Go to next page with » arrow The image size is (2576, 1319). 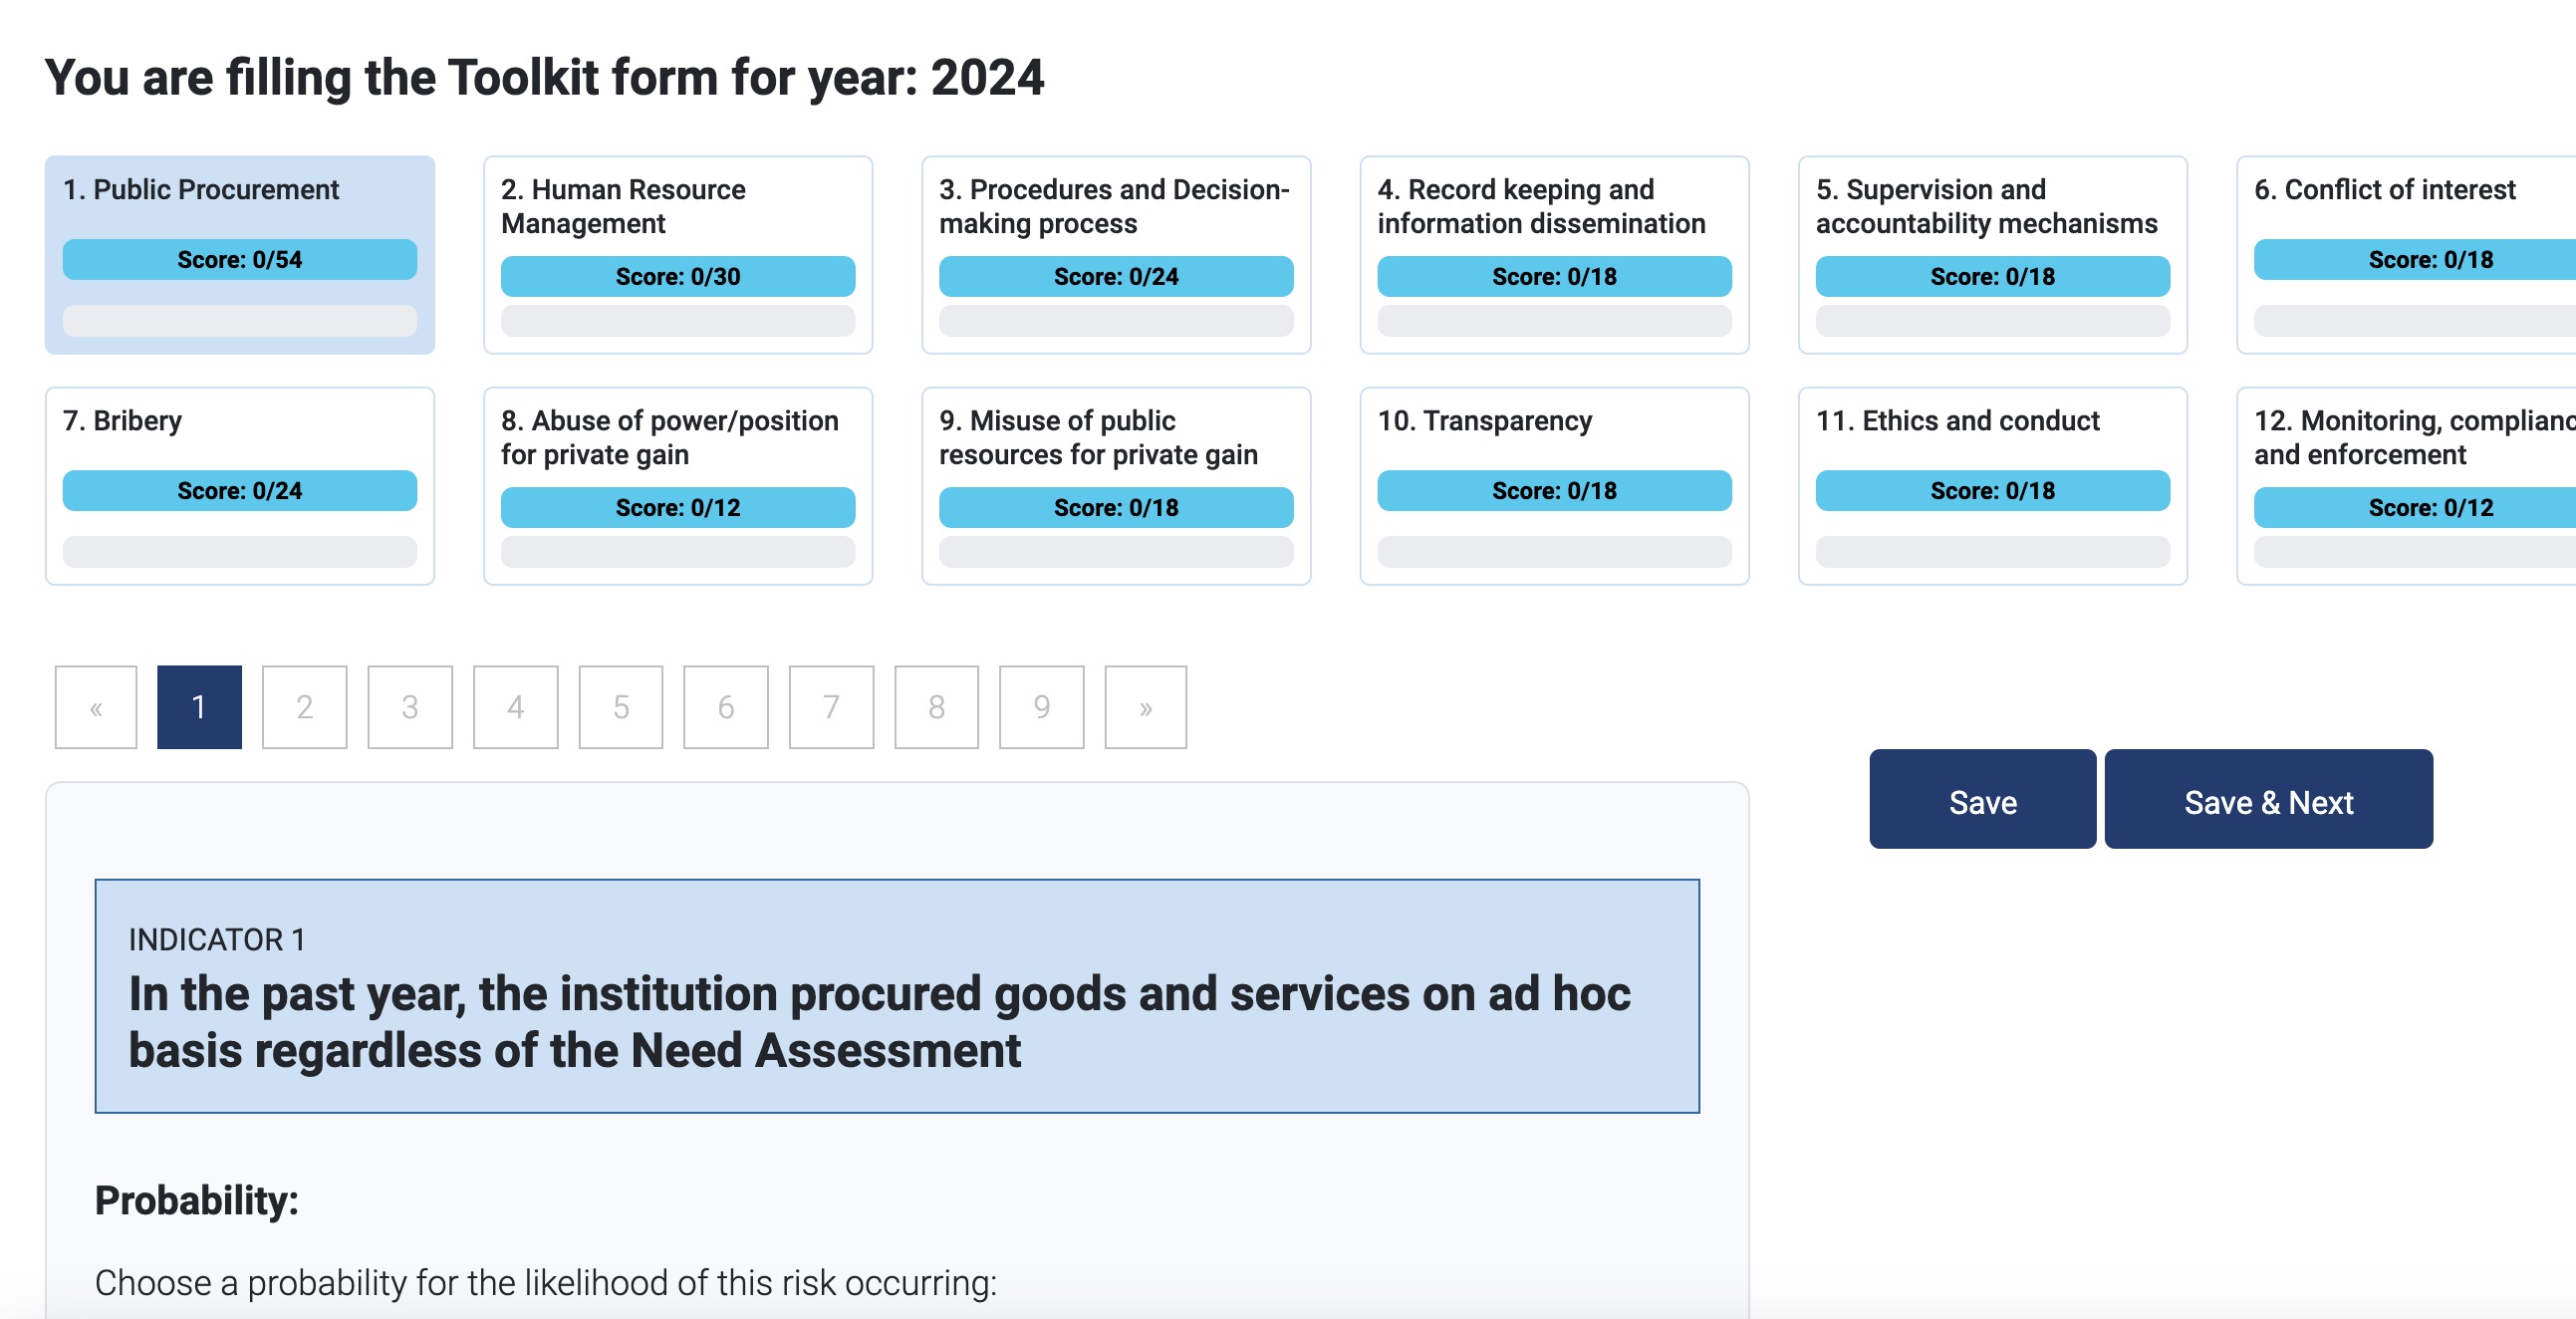click(x=1145, y=707)
